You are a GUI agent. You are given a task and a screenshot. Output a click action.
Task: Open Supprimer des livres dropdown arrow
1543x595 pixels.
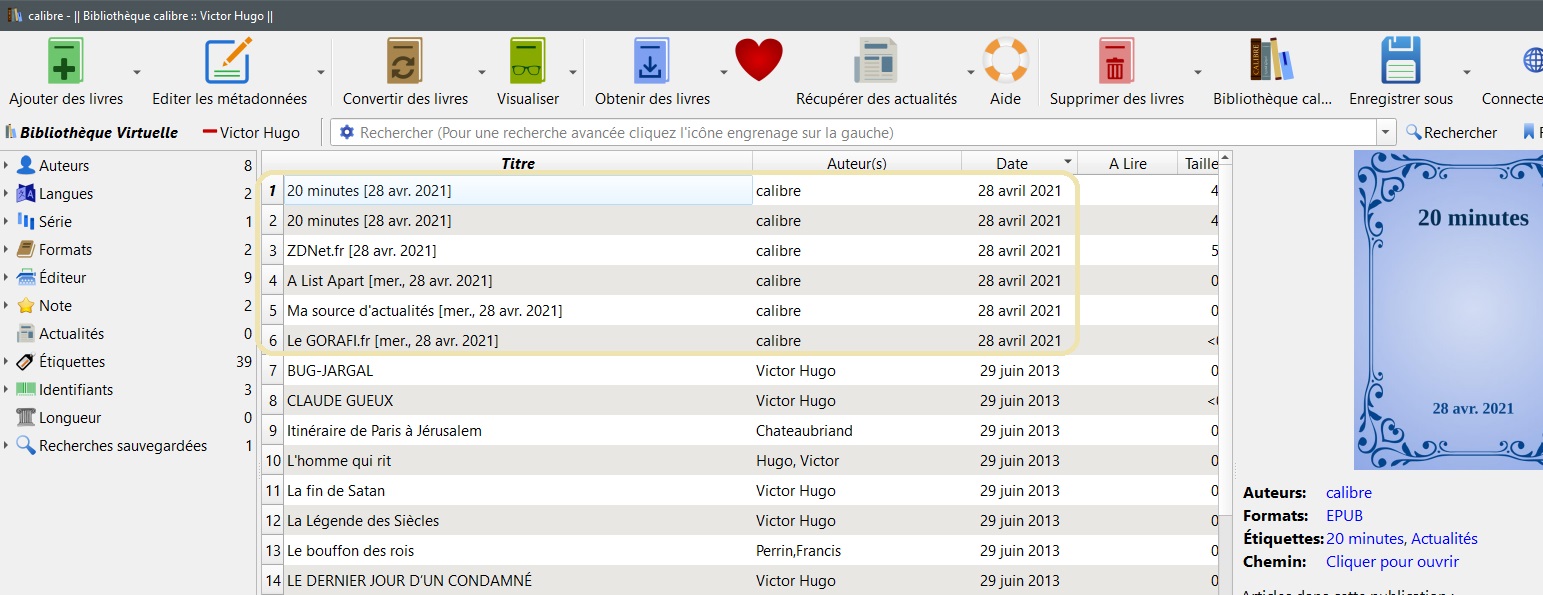tap(1197, 73)
